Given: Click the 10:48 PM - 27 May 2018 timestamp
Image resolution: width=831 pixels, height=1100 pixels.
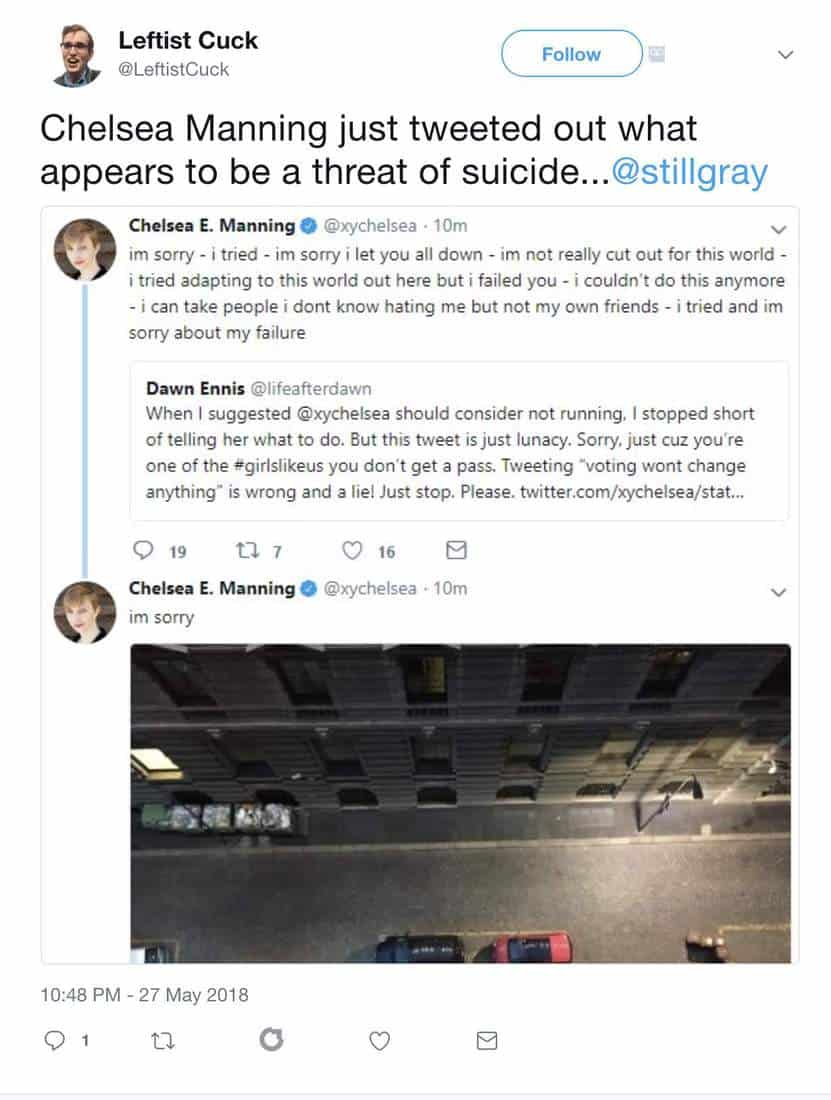Looking at the screenshot, I should (144, 995).
